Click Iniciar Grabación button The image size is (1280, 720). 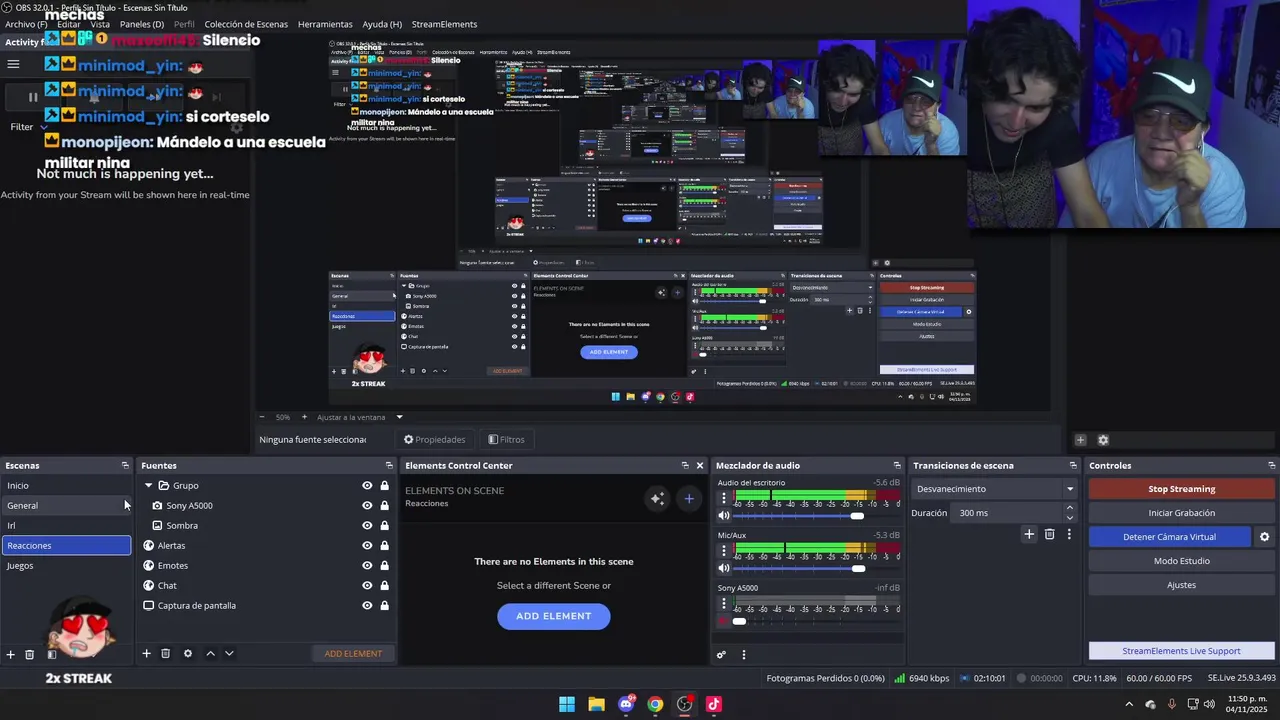(x=1181, y=513)
